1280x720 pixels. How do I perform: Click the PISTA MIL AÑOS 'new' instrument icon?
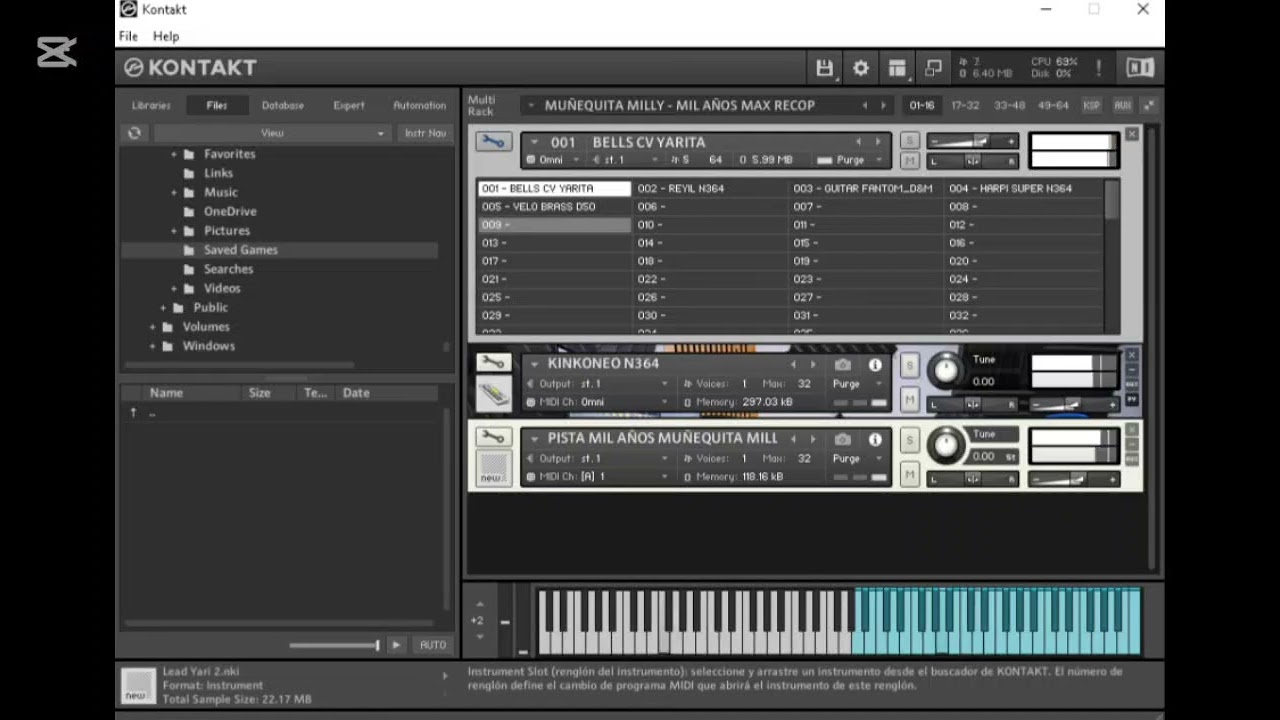tap(493, 468)
